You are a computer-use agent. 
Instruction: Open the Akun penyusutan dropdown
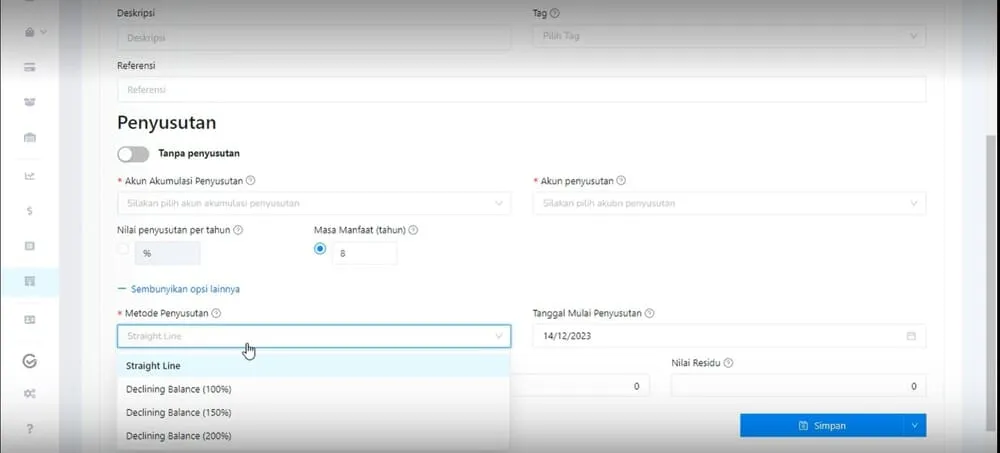pyautogui.click(x=730, y=203)
